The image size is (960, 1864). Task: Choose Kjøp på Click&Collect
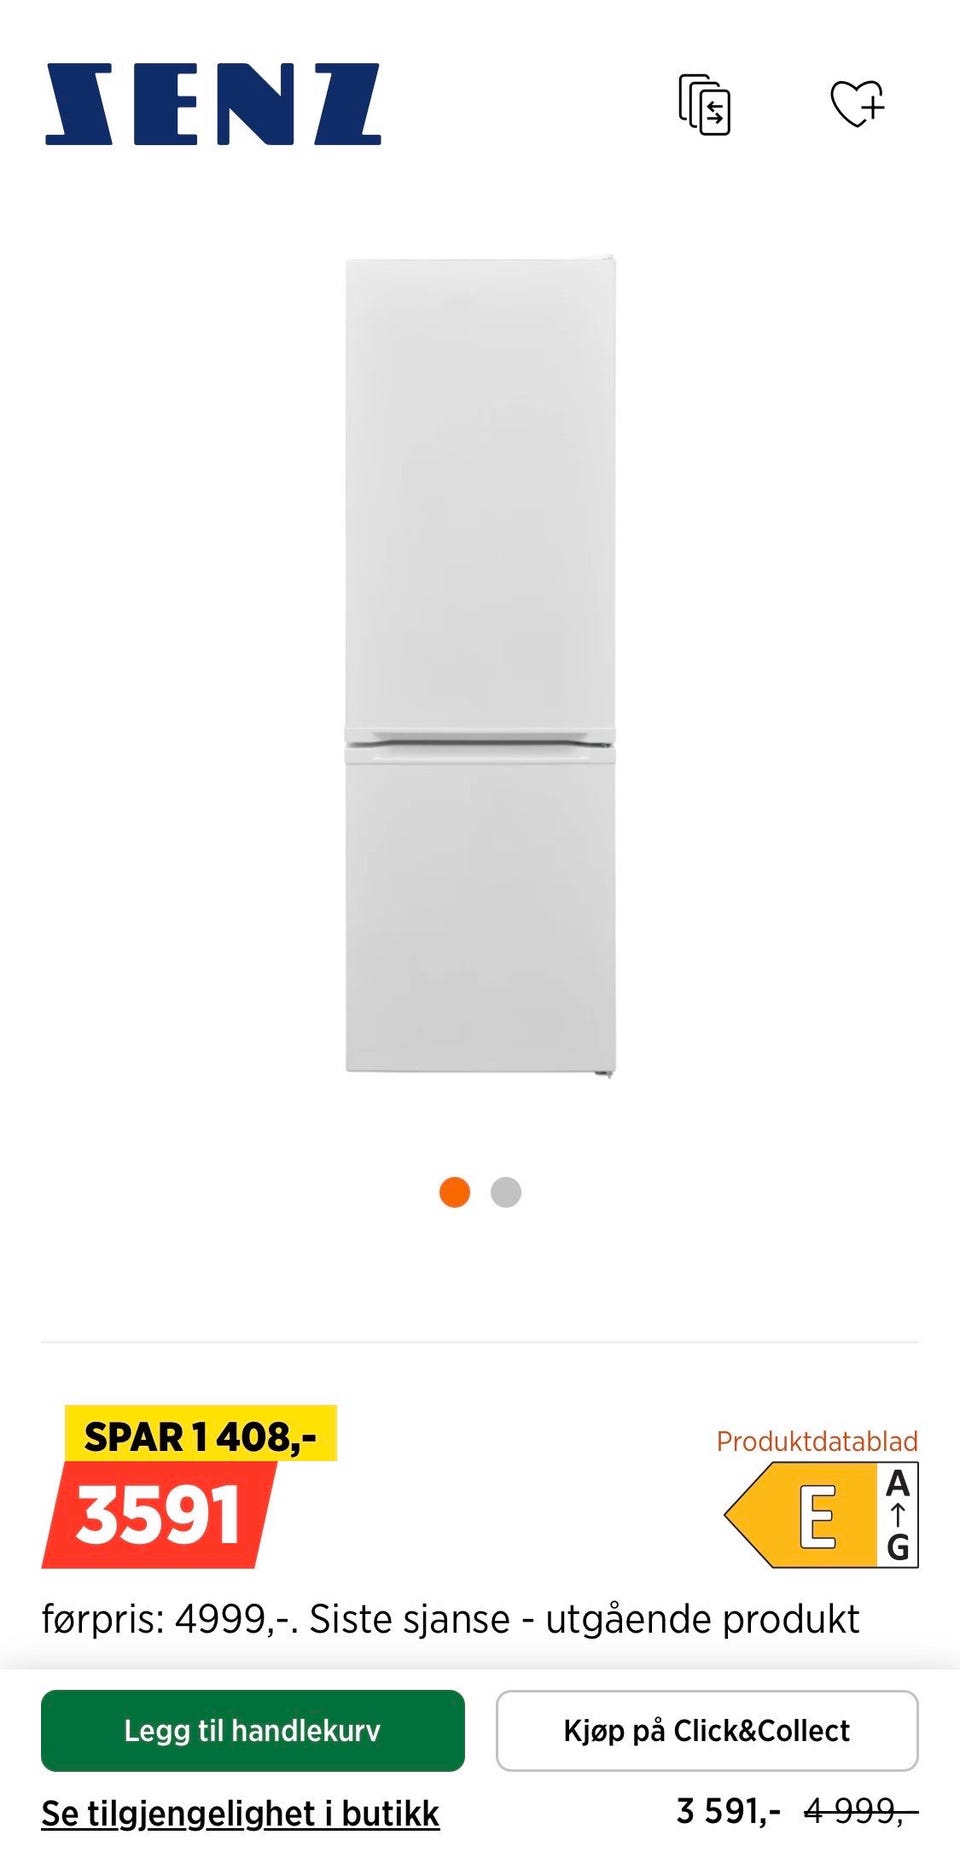pyautogui.click(x=707, y=1731)
